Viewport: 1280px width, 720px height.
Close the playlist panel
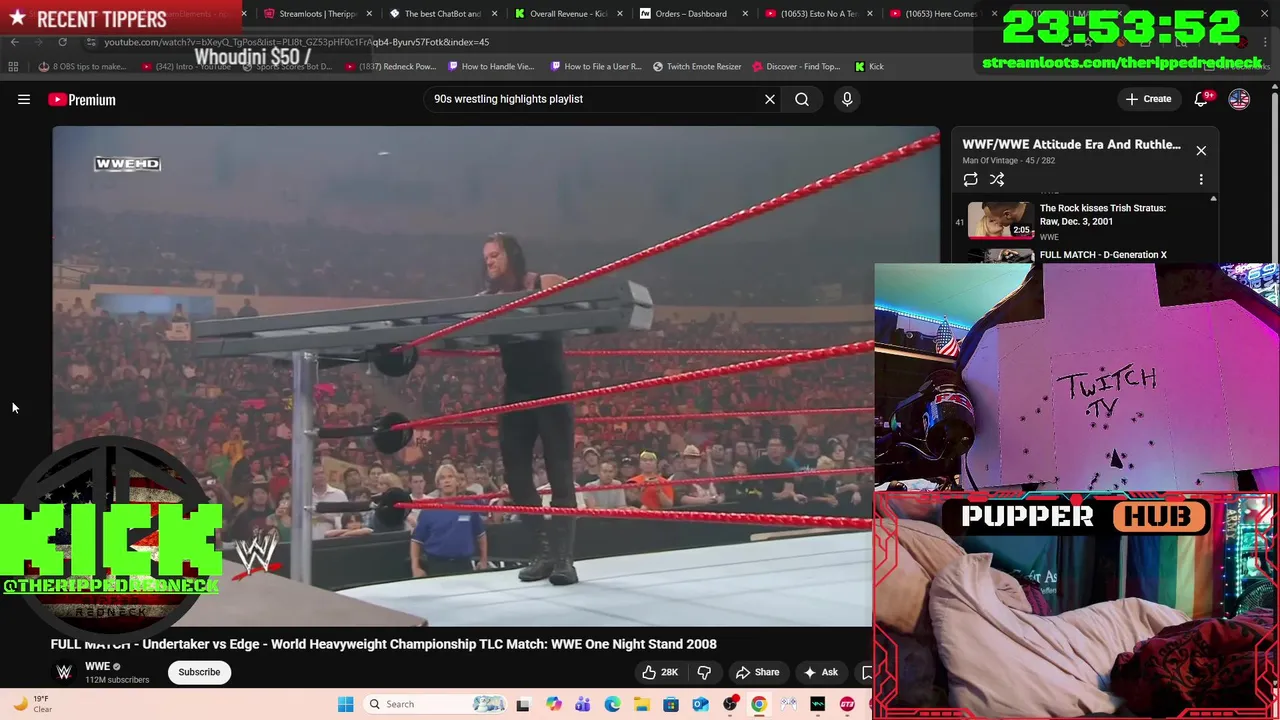tap(1201, 150)
